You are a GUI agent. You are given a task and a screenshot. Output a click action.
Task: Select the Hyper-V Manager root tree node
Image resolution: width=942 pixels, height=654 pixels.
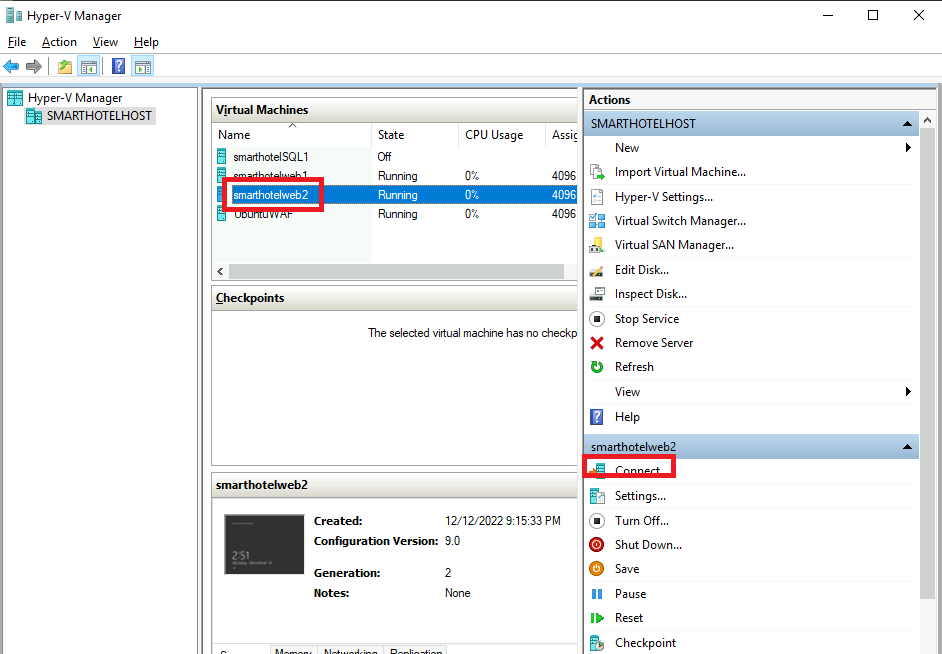click(x=75, y=98)
